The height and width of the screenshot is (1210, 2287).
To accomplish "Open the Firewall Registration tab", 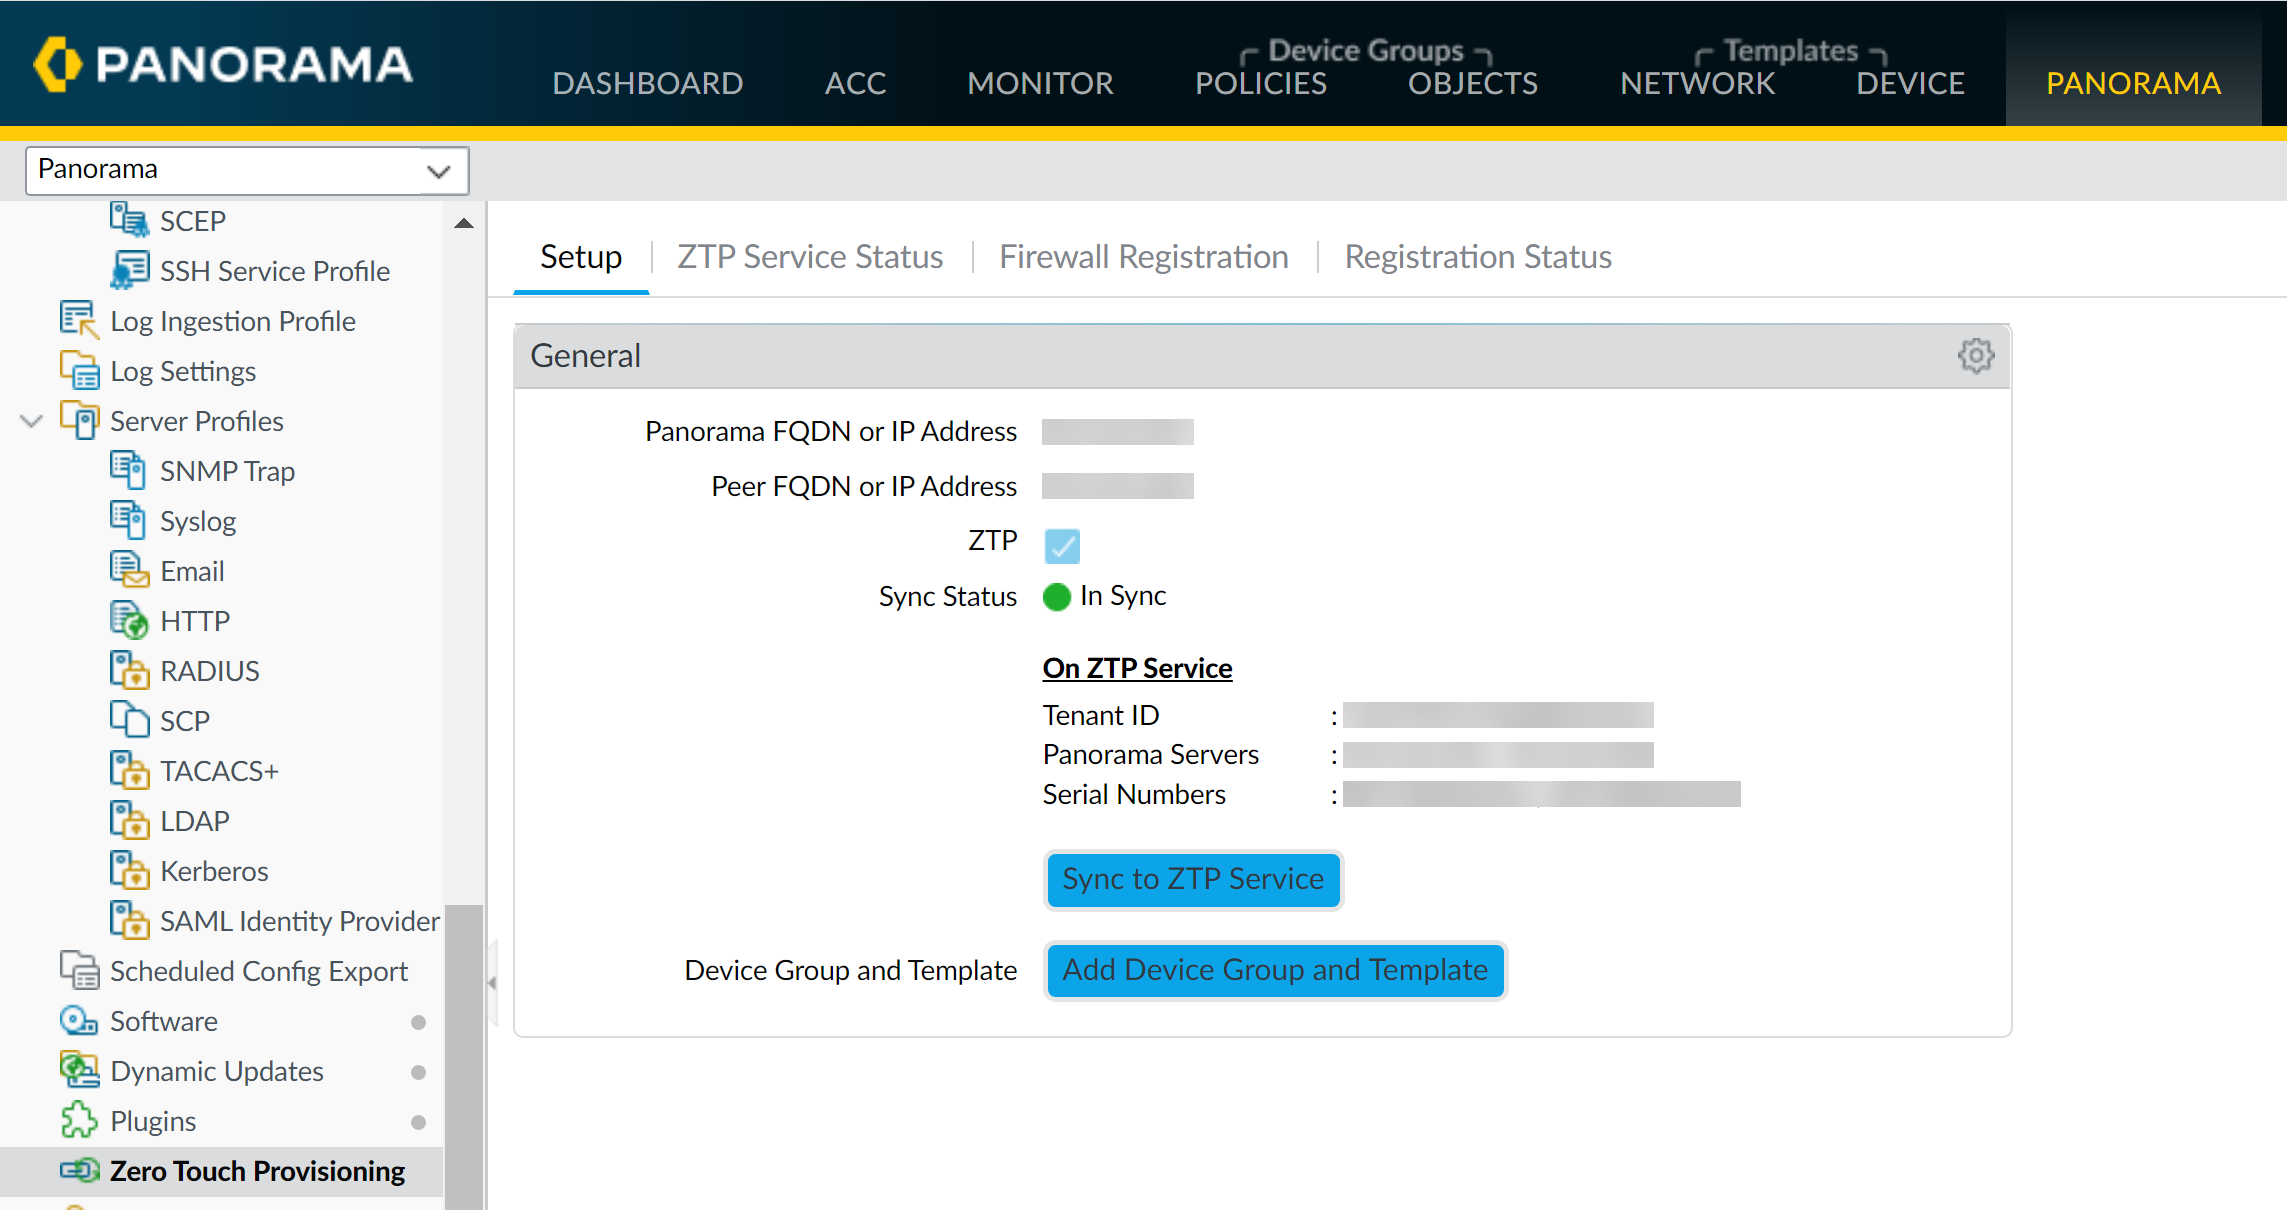I will point(1143,257).
